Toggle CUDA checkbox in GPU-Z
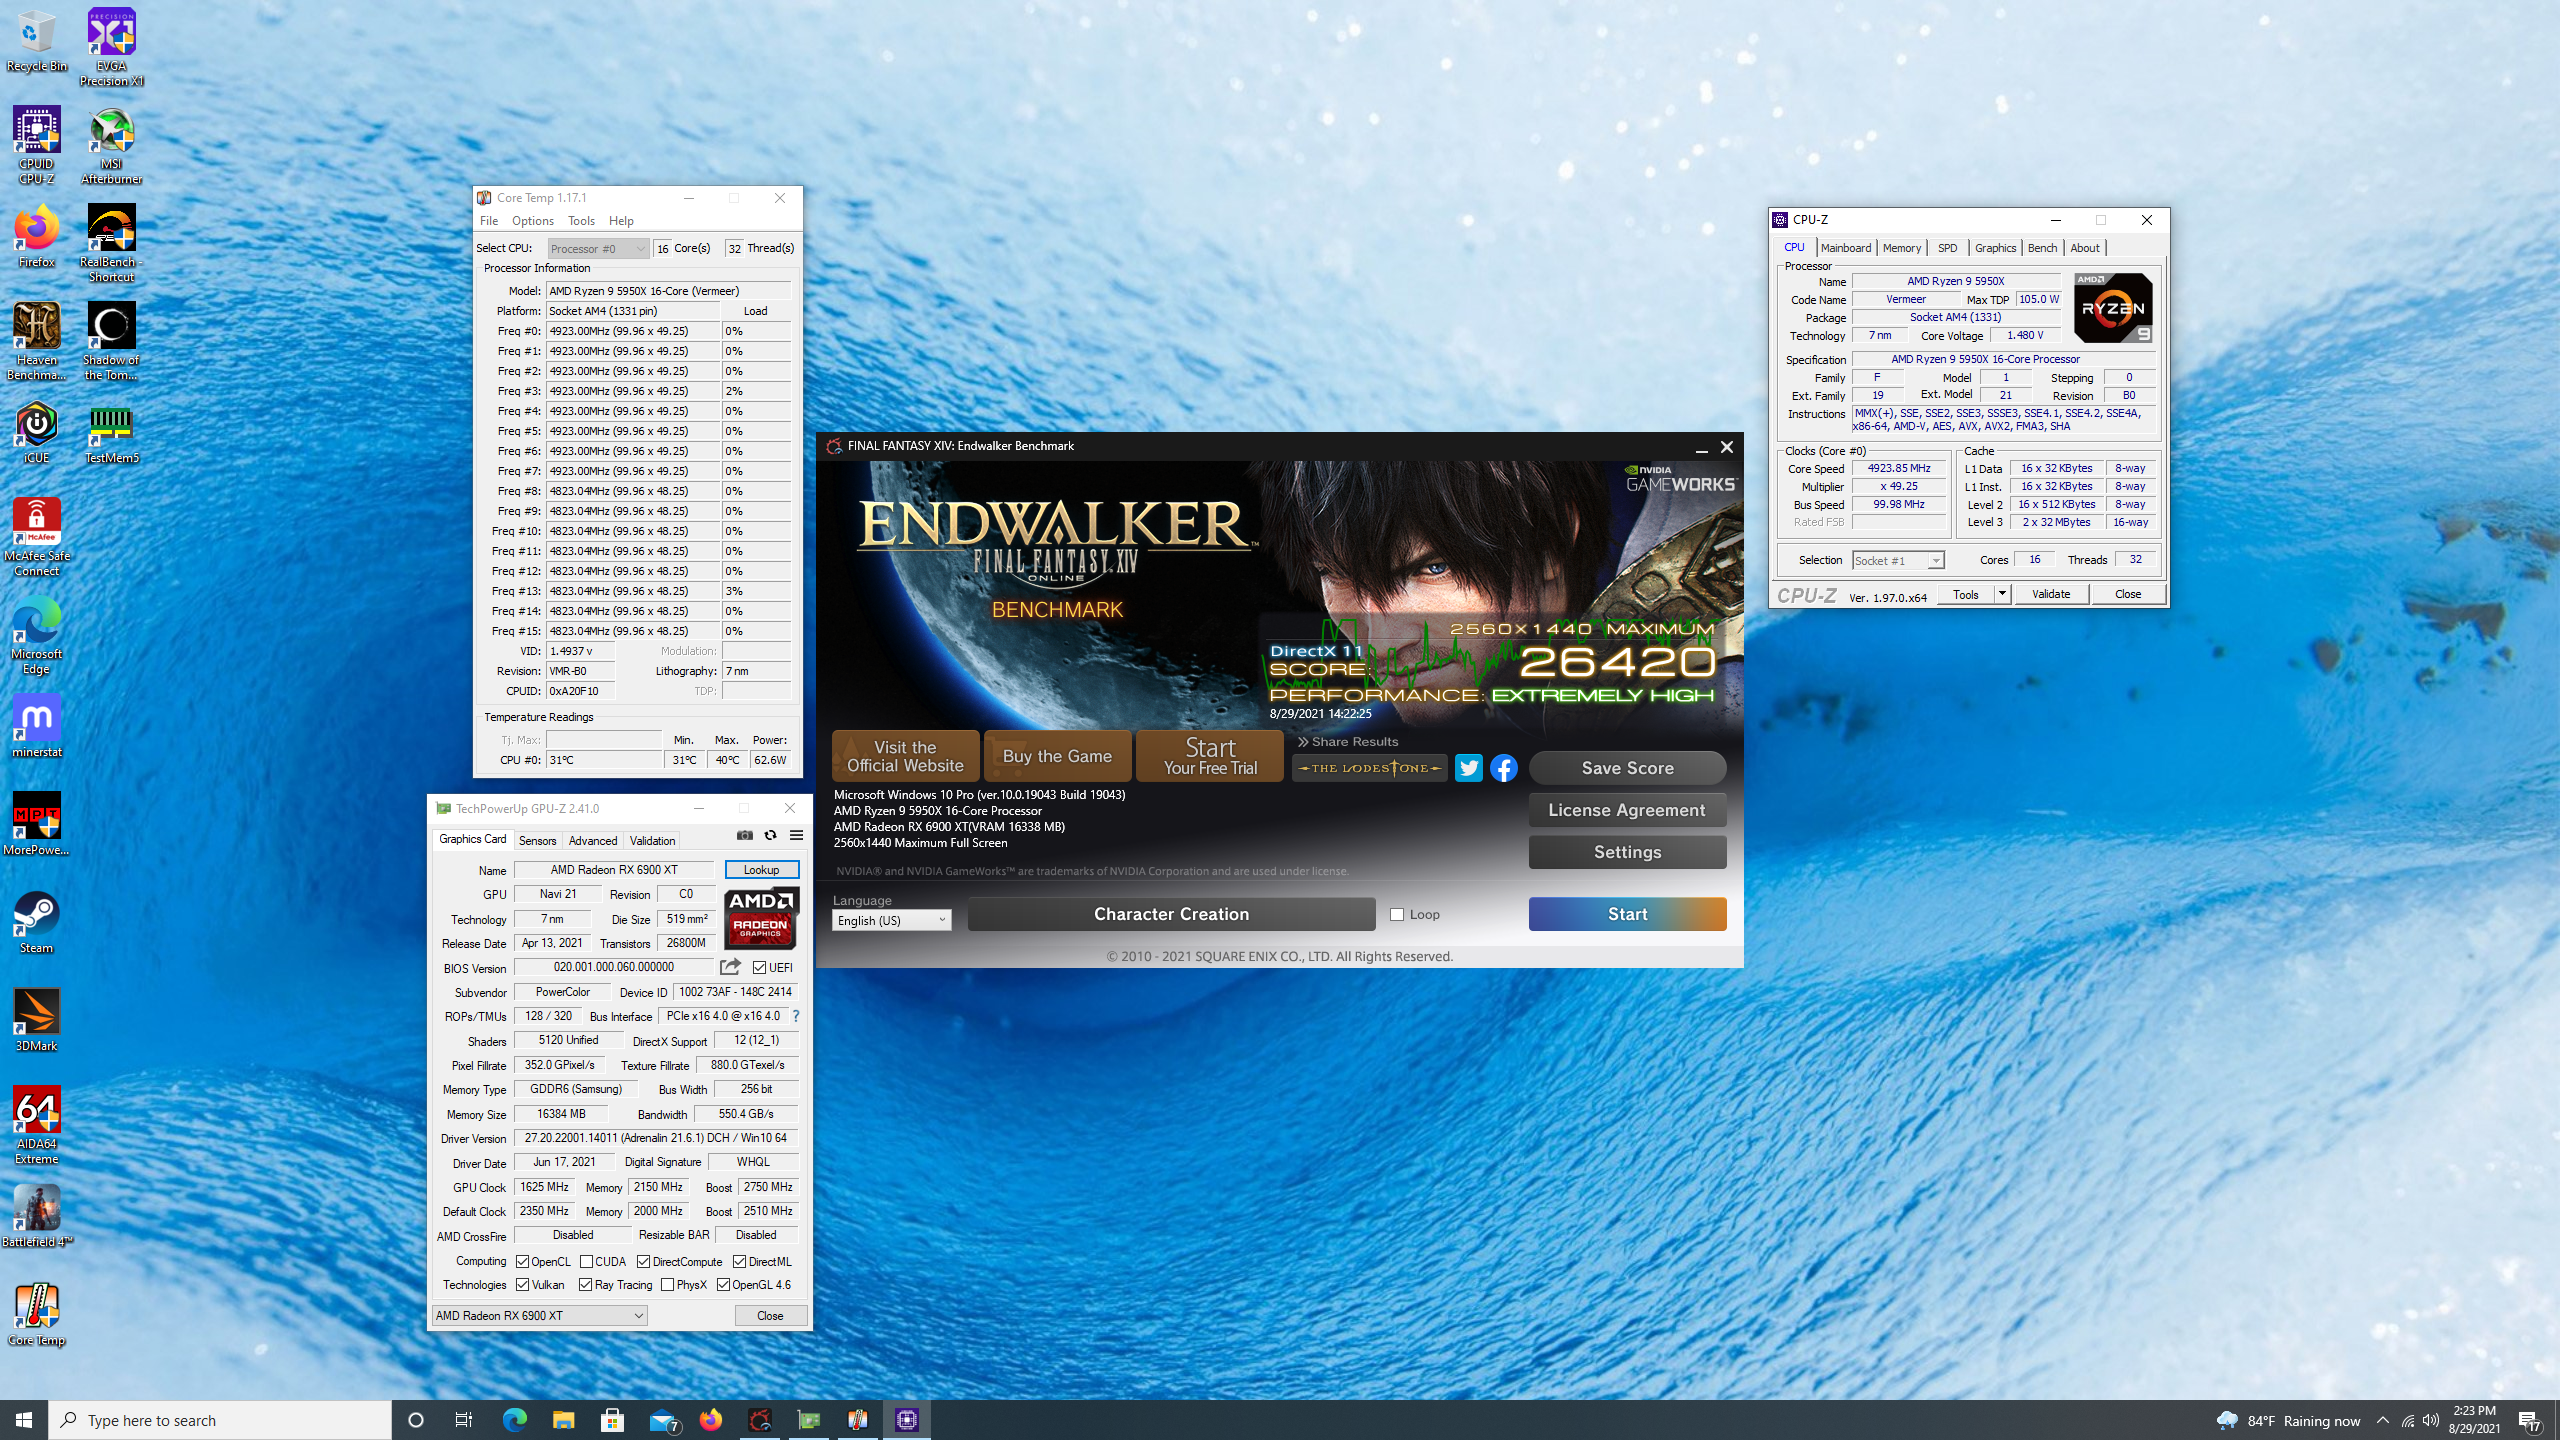 (586, 1261)
